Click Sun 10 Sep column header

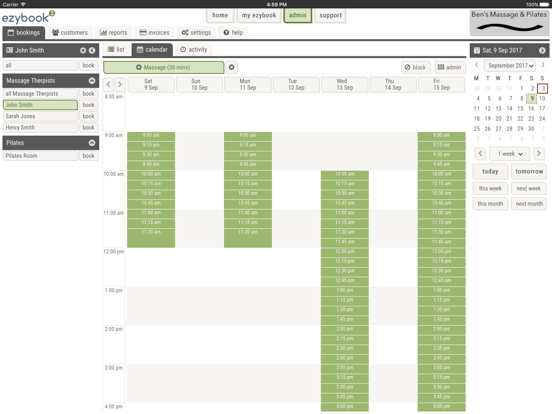(x=199, y=84)
